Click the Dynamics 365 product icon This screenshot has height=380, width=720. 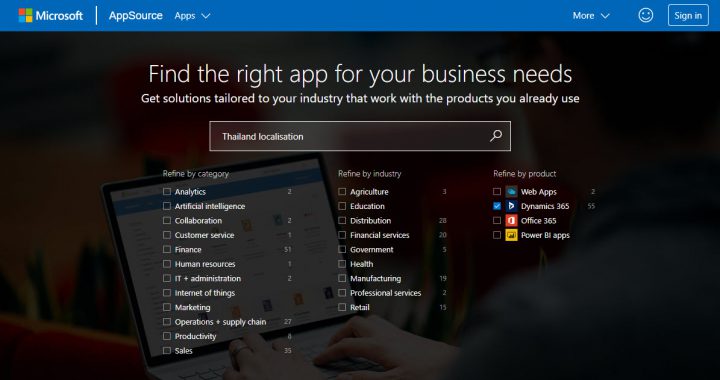tap(512, 206)
